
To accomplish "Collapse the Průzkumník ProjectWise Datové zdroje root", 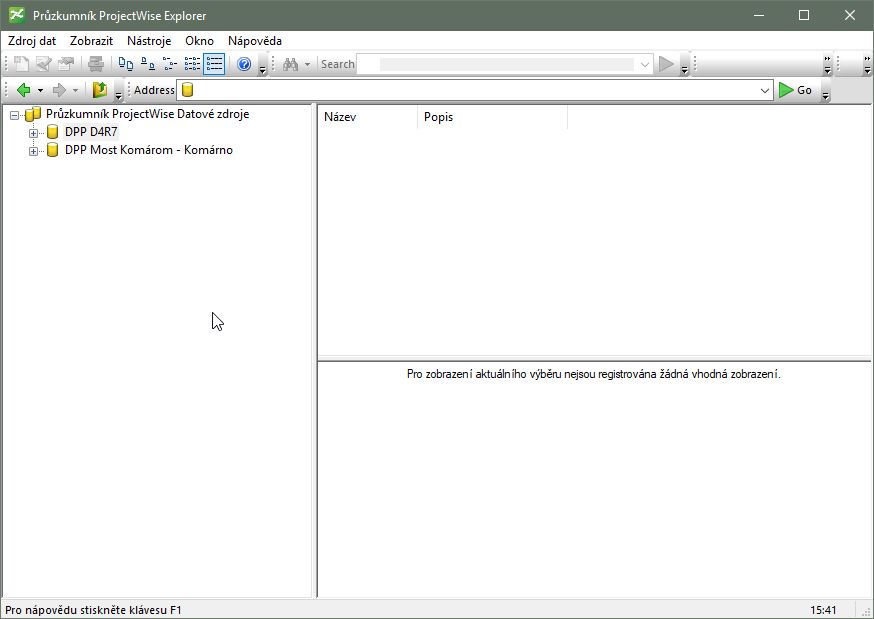I will pyautogui.click(x=15, y=115).
